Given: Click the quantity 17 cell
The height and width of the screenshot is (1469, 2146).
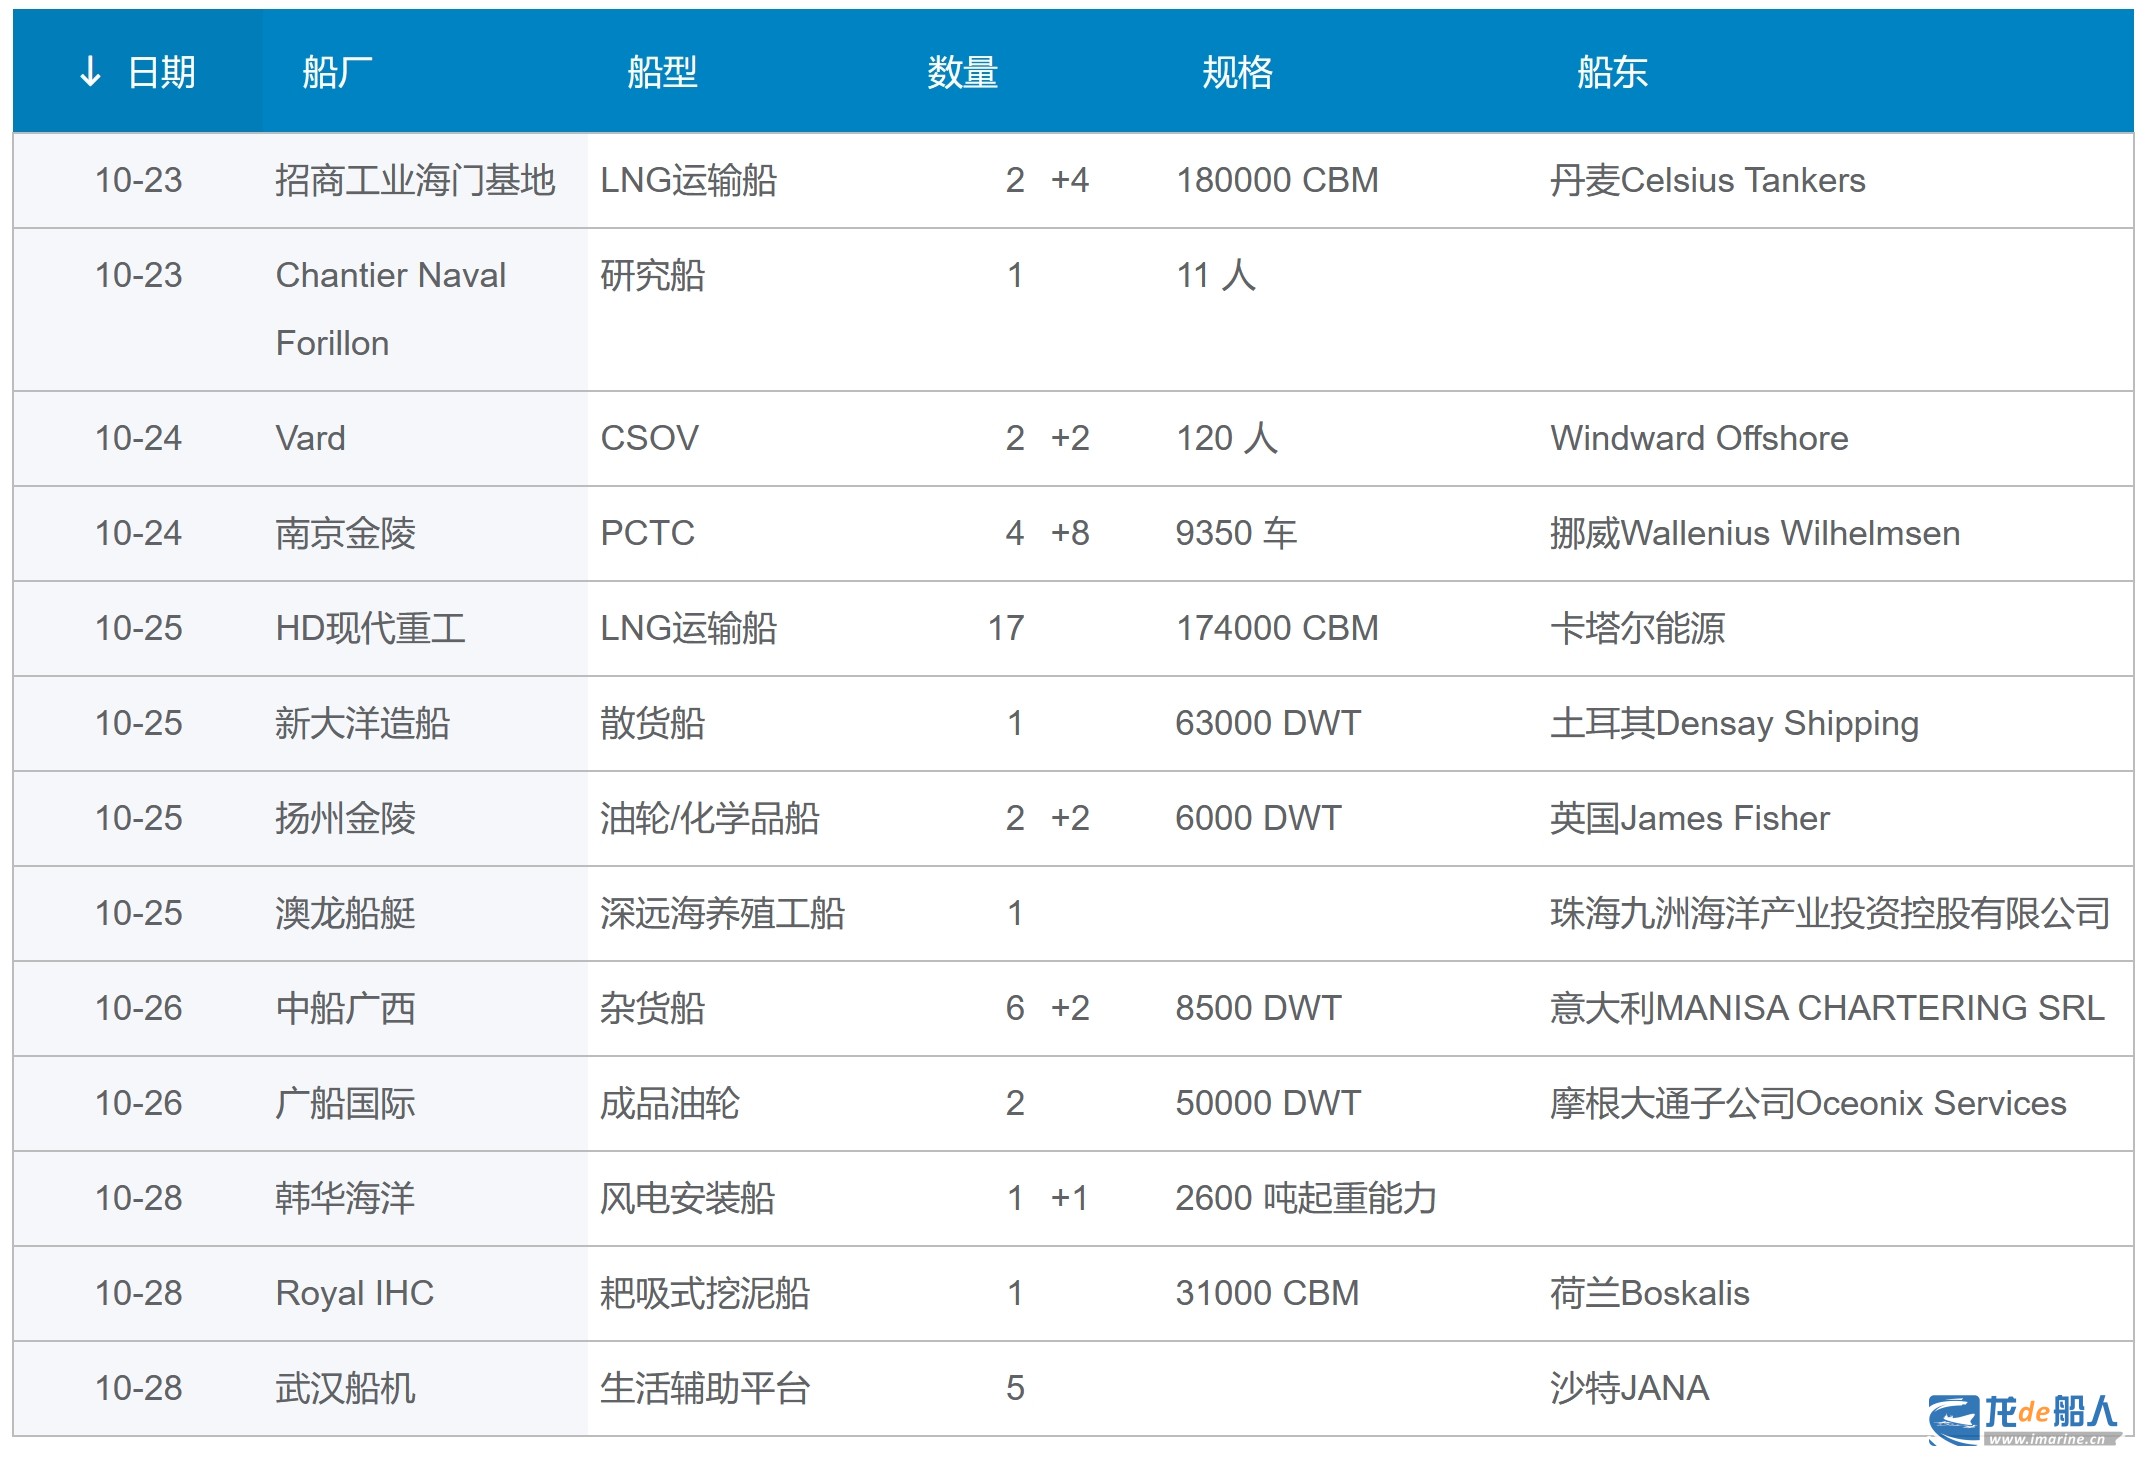Looking at the screenshot, I should click(x=1006, y=628).
